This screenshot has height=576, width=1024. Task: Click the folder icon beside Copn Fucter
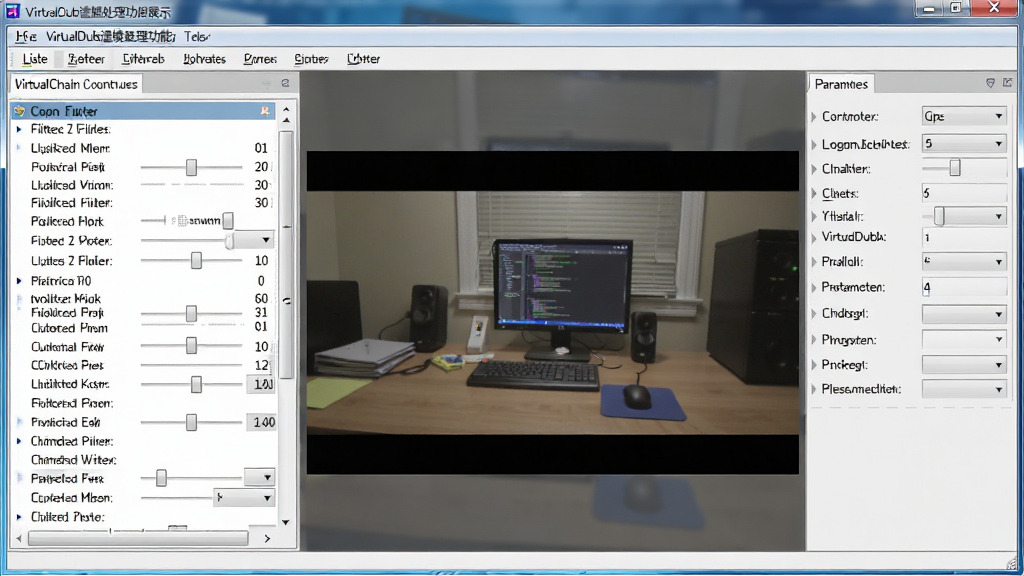(x=19, y=111)
